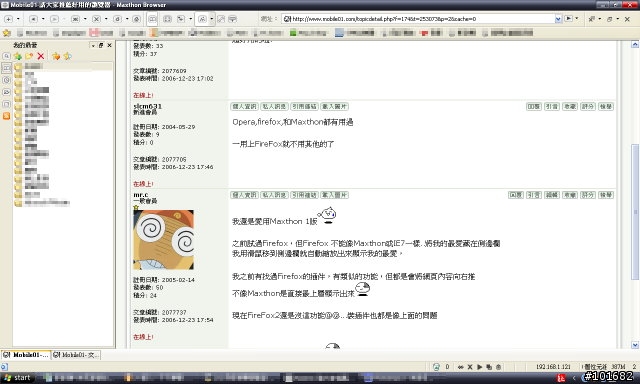
Task: Click the address bar URL field
Action: click(422, 19)
